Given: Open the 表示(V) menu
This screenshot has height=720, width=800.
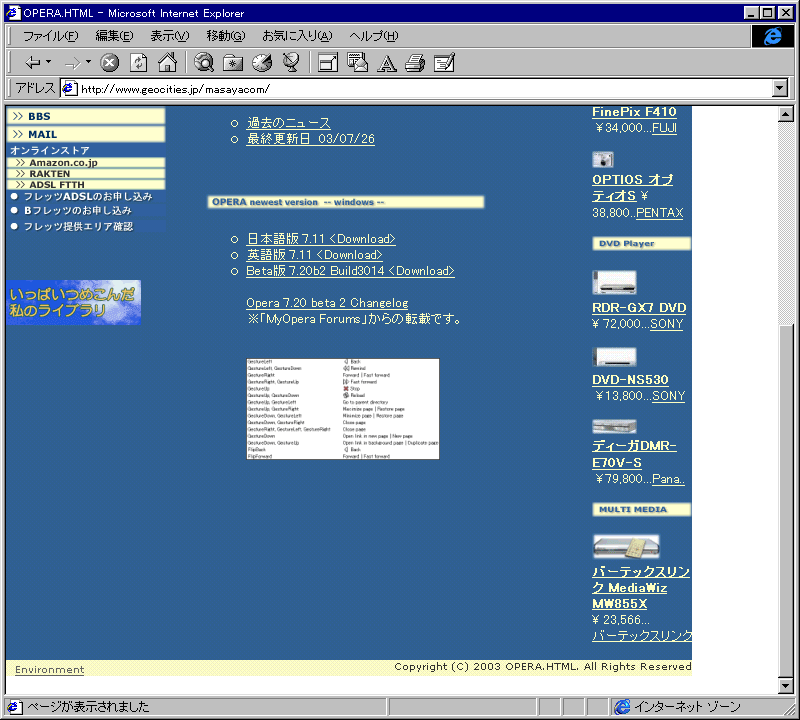Looking at the screenshot, I should tap(169, 36).
